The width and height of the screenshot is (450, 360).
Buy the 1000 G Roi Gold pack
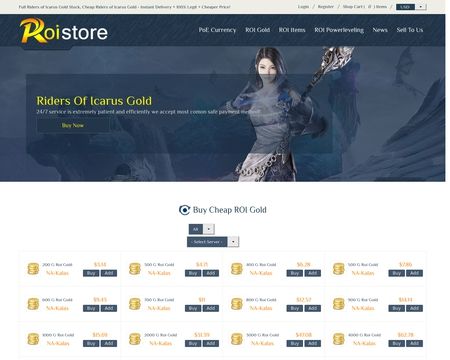click(x=91, y=344)
